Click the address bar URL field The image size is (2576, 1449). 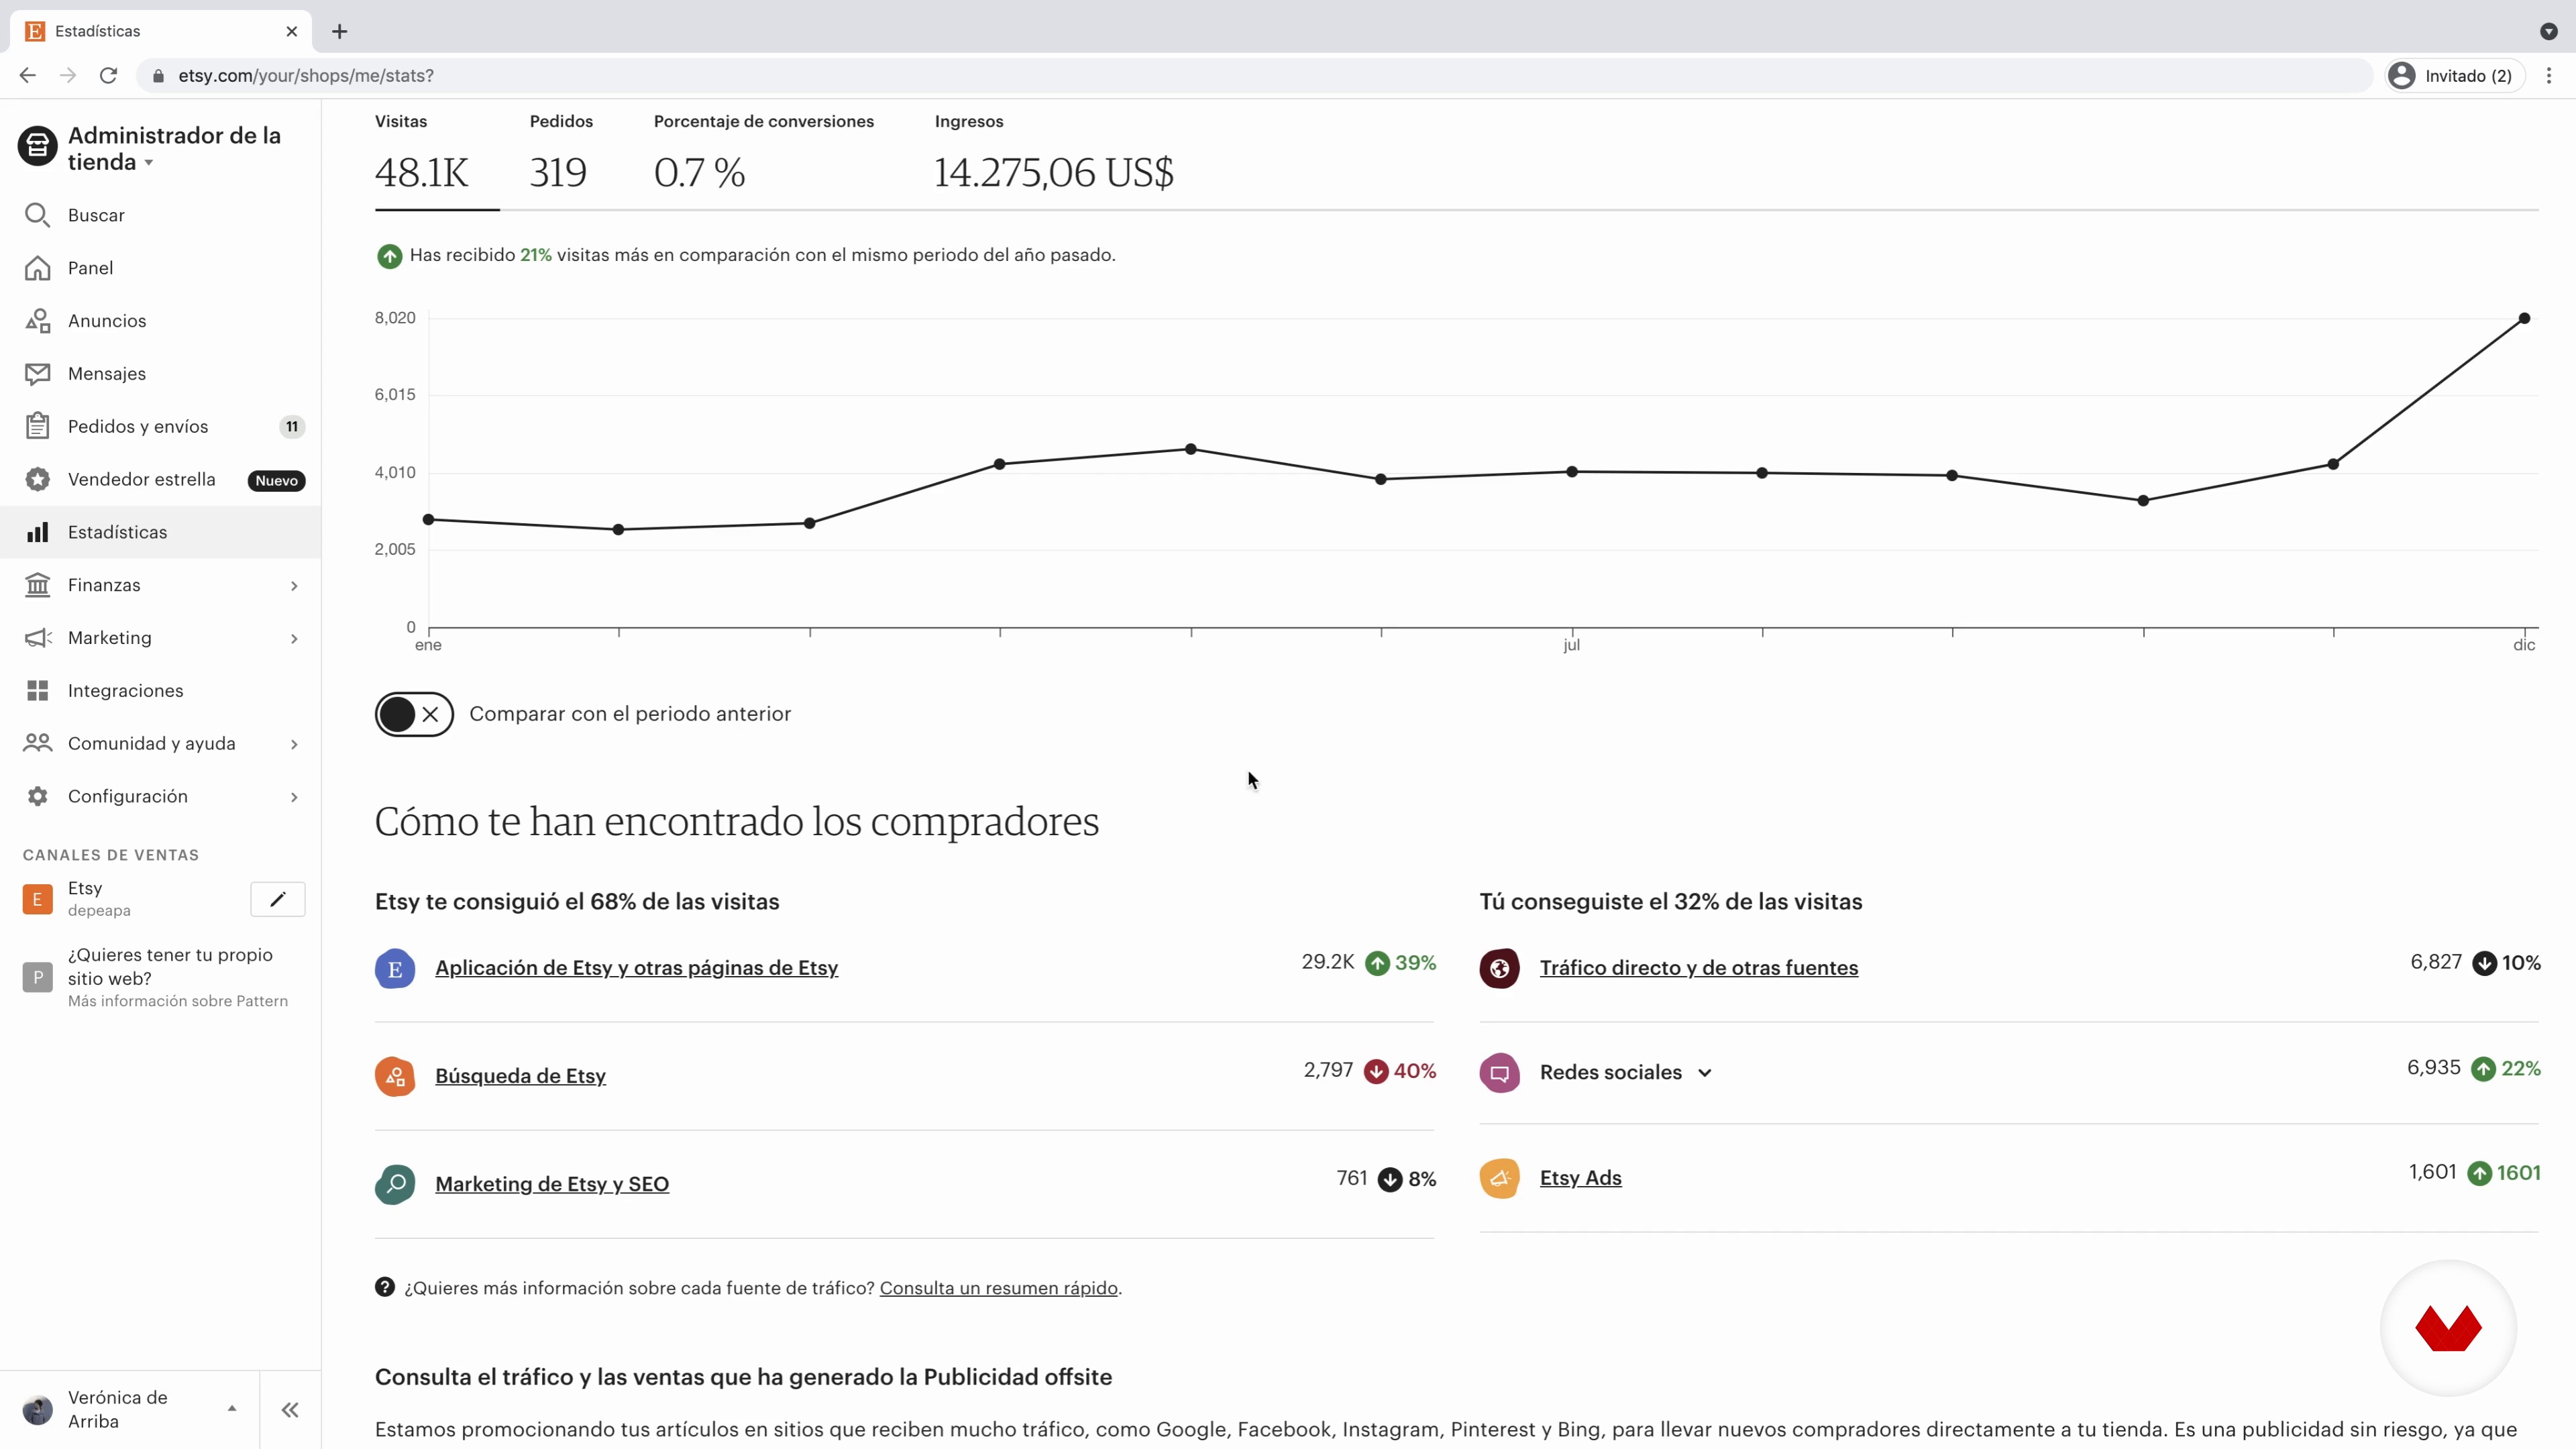pos(1255,75)
